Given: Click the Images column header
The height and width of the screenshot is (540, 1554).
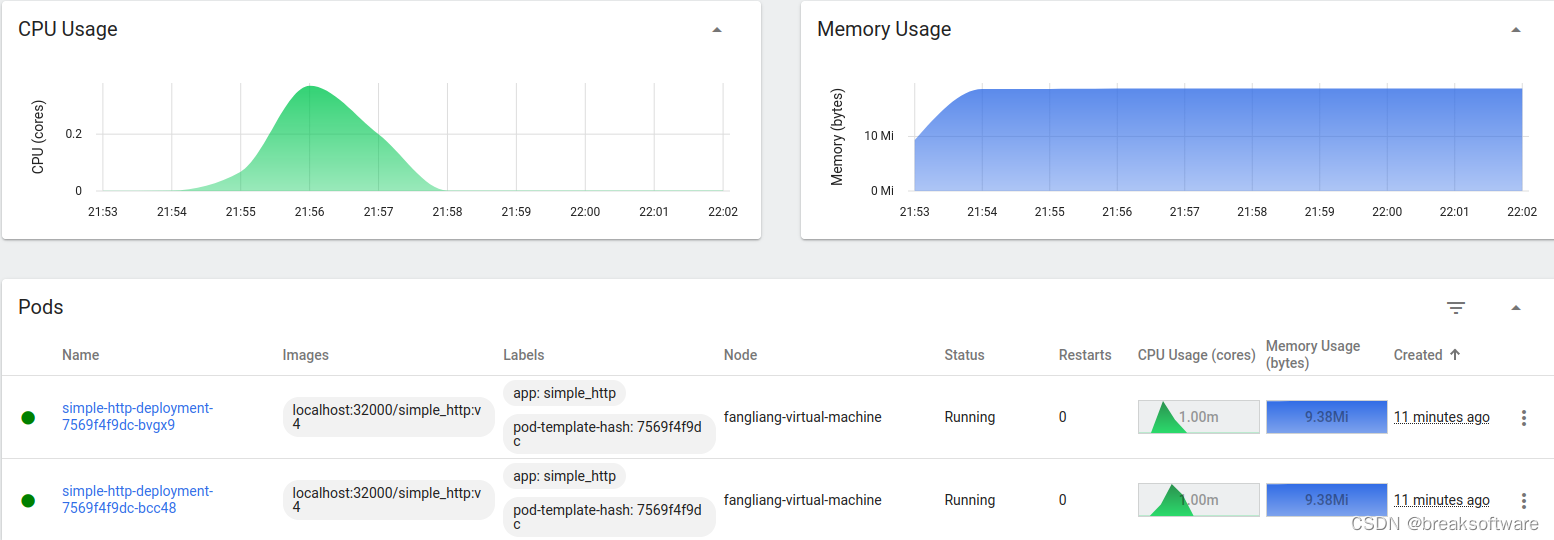Looking at the screenshot, I should (x=305, y=355).
